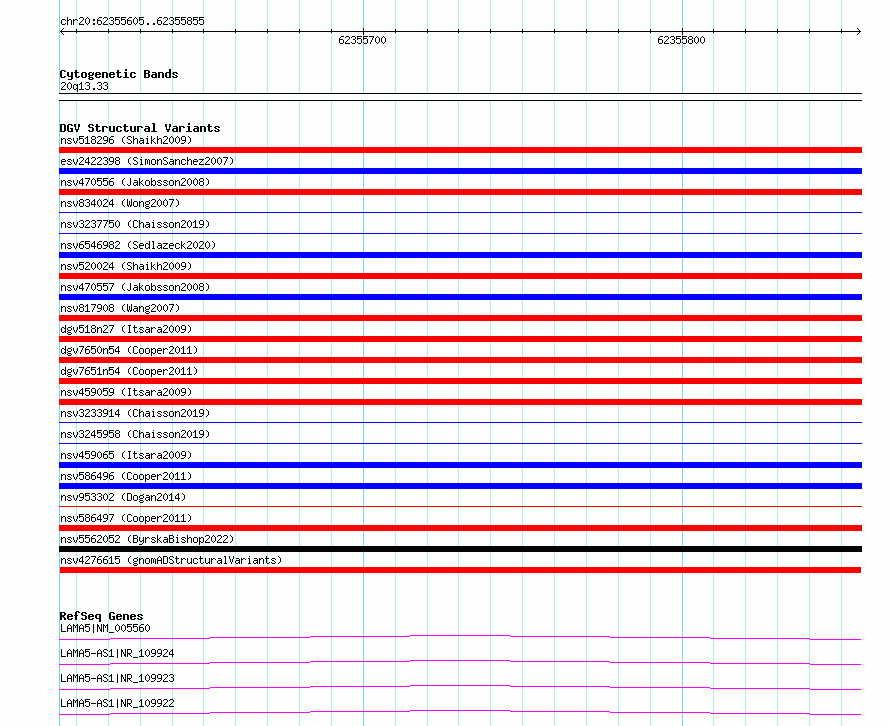890x726 pixels.
Task: Open variant nsv470556 (Jakobsson2008) label
Action: tap(135, 182)
